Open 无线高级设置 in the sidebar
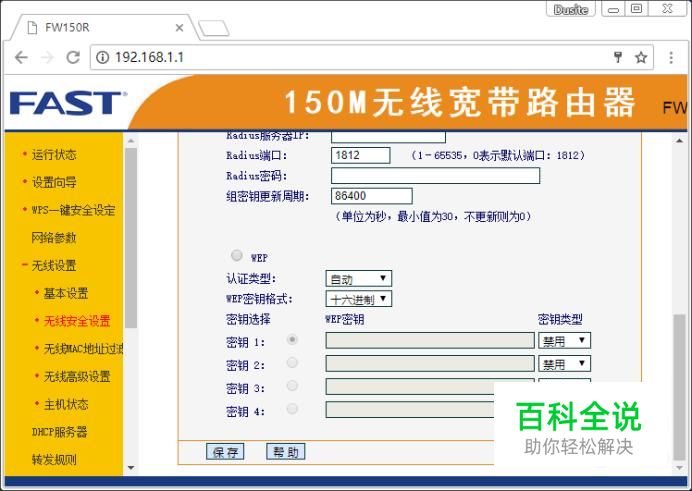This screenshot has height=491, width=692. click(x=77, y=377)
